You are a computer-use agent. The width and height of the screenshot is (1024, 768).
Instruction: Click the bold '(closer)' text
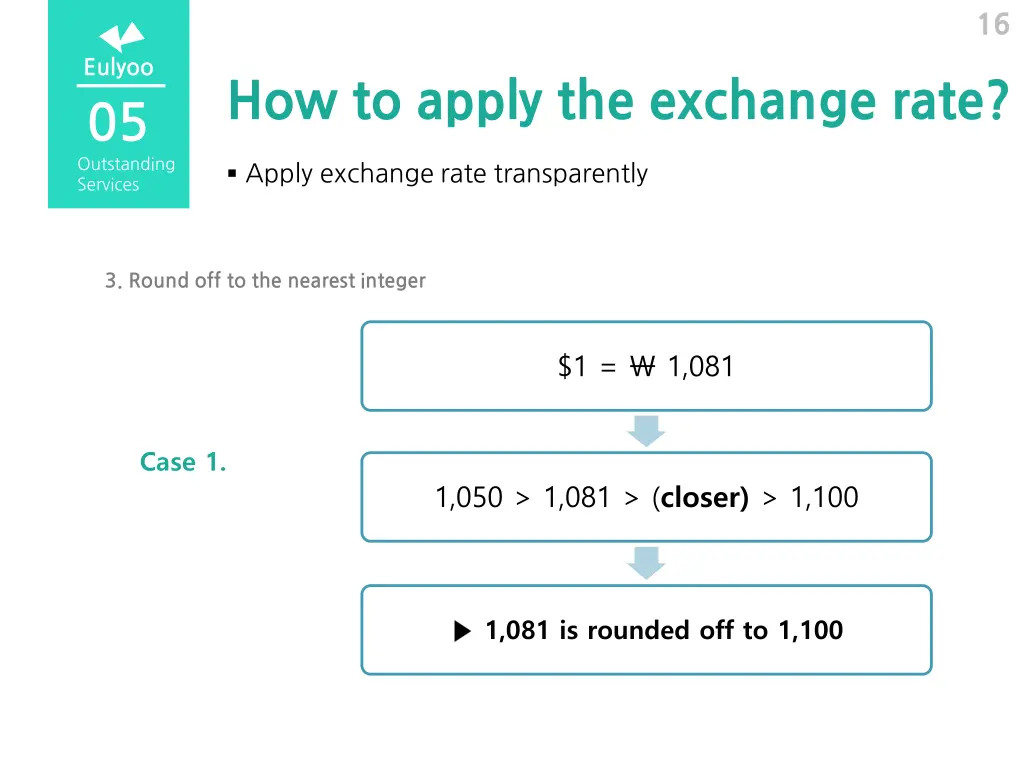coord(700,498)
